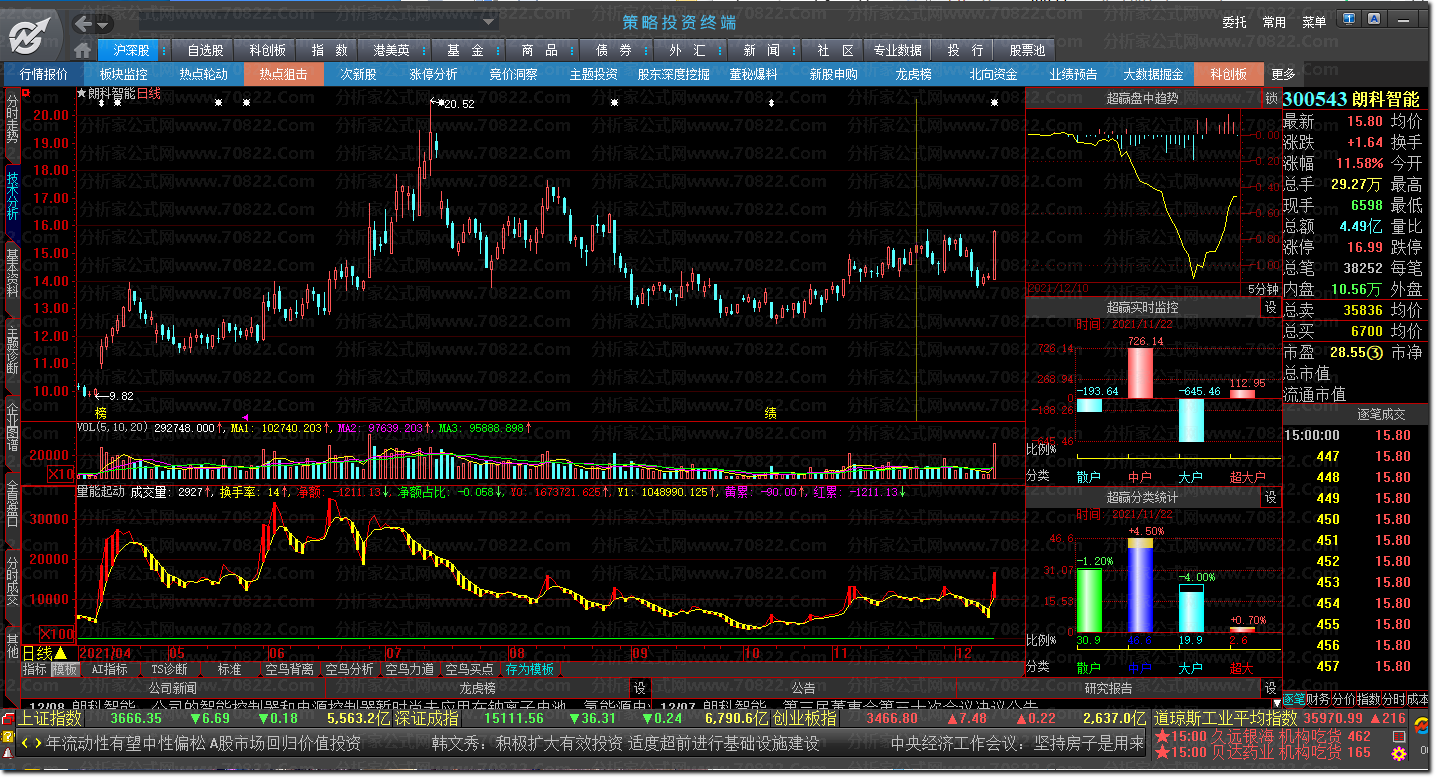1437x778 pixels.
Task: Click the 榜 marker under the candlestick chart
Action: click(x=101, y=412)
